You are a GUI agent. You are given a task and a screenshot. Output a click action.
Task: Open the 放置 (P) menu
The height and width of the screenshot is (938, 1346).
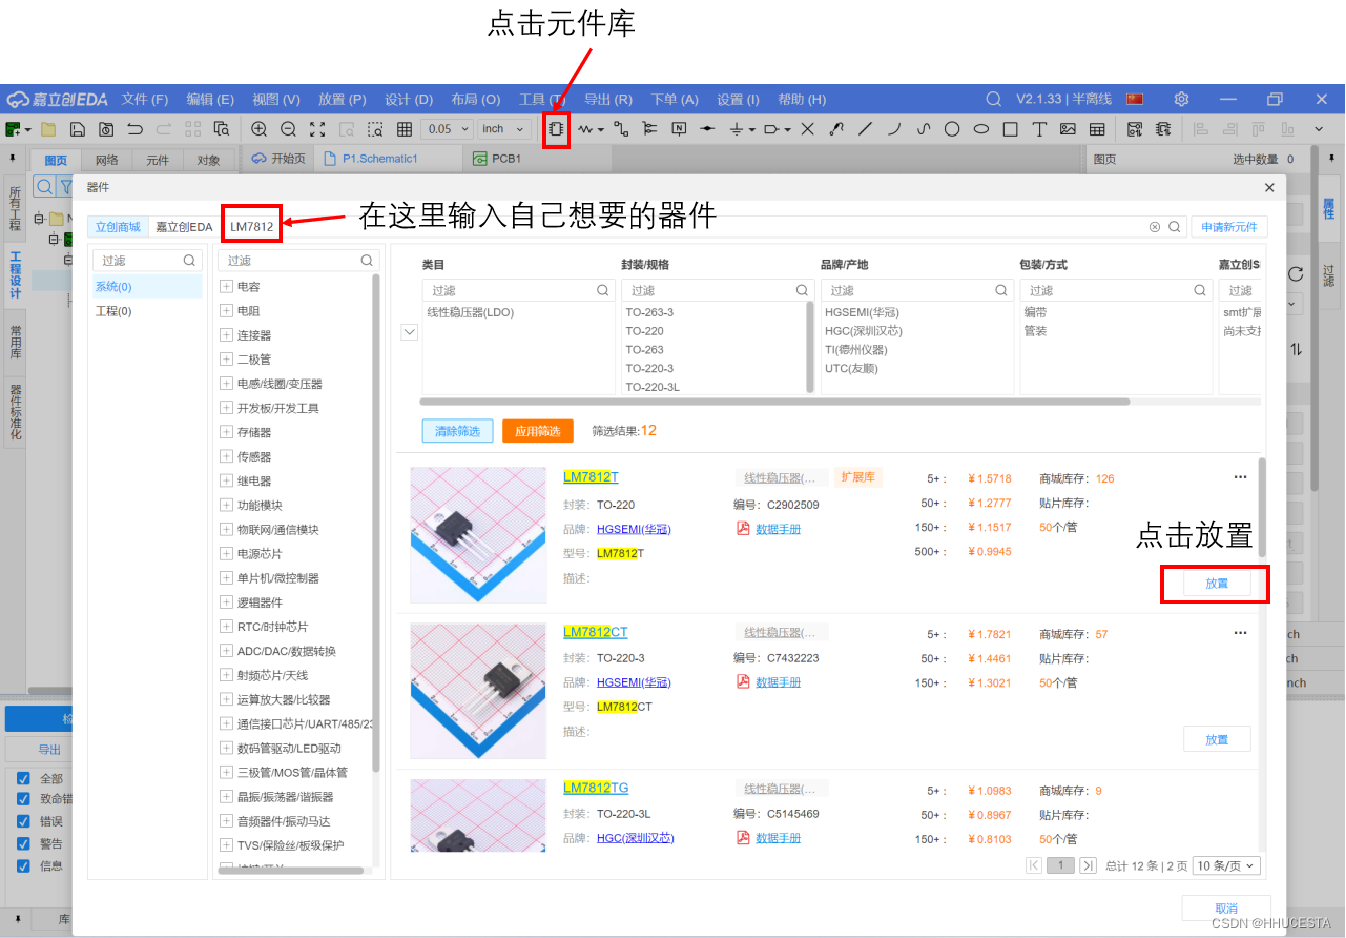point(342,99)
